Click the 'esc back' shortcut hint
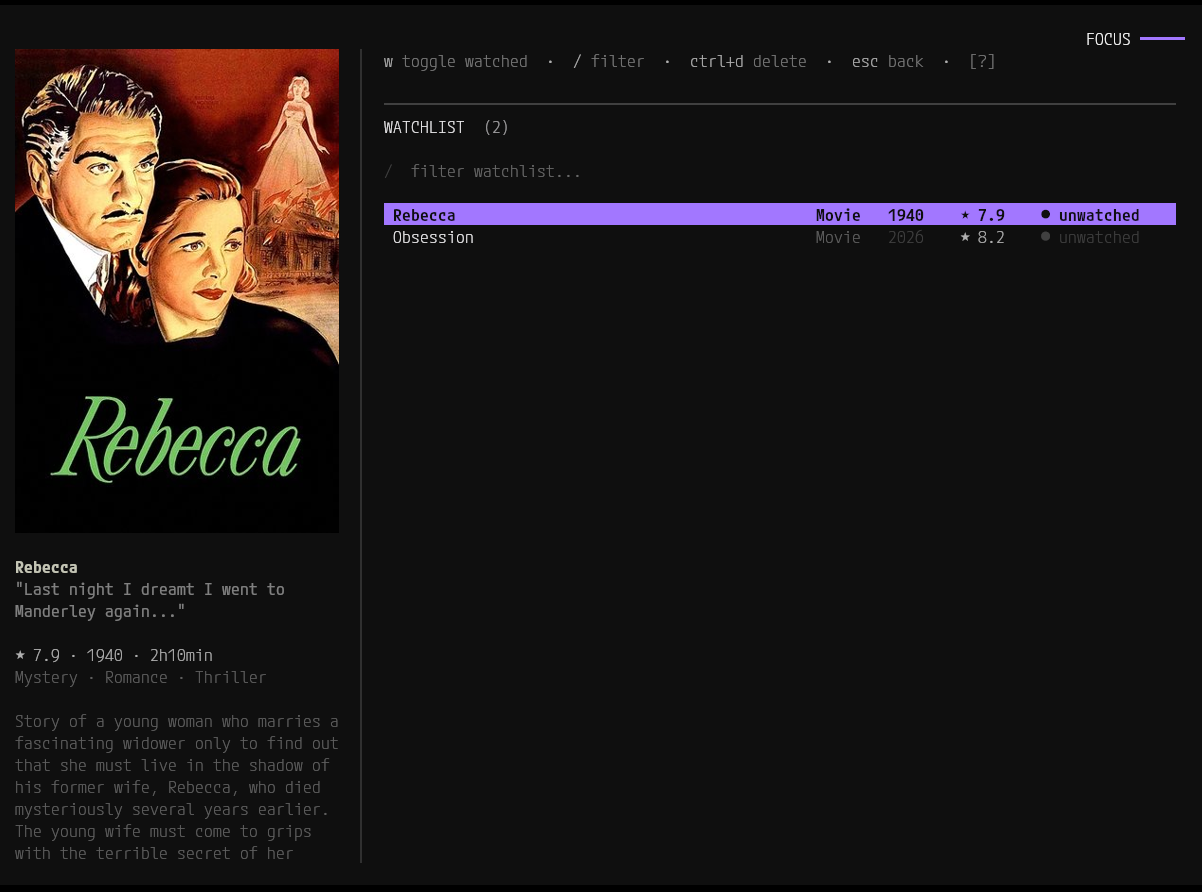 (x=888, y=62)
